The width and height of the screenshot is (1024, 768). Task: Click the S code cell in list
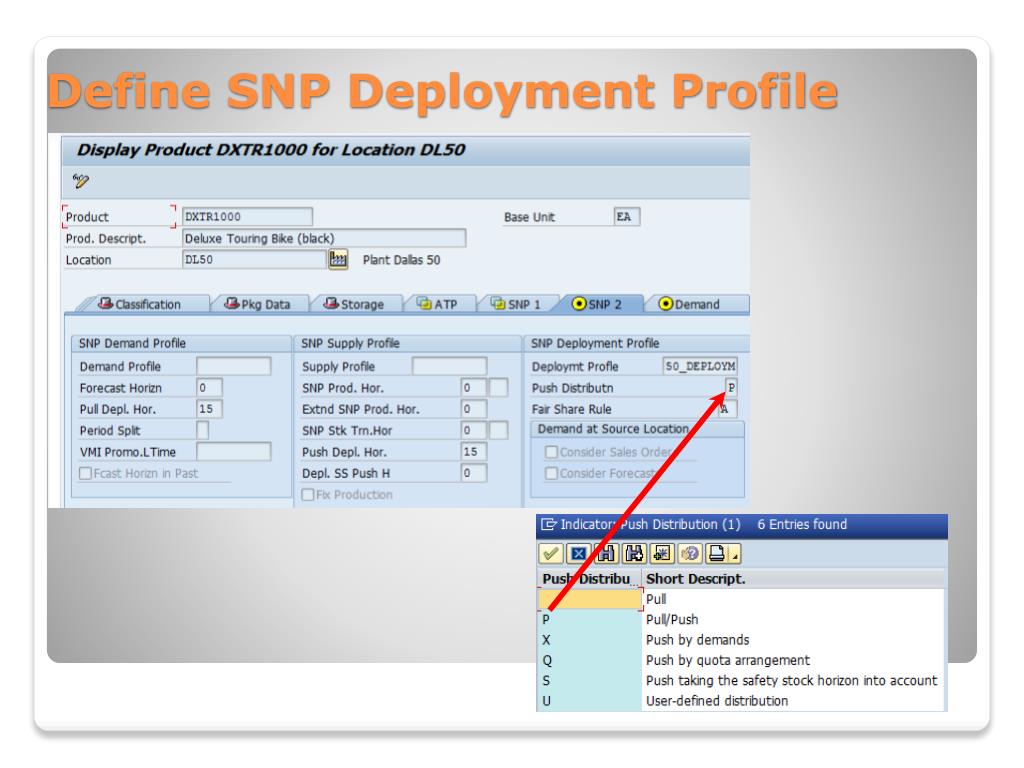tap(590, 680)
